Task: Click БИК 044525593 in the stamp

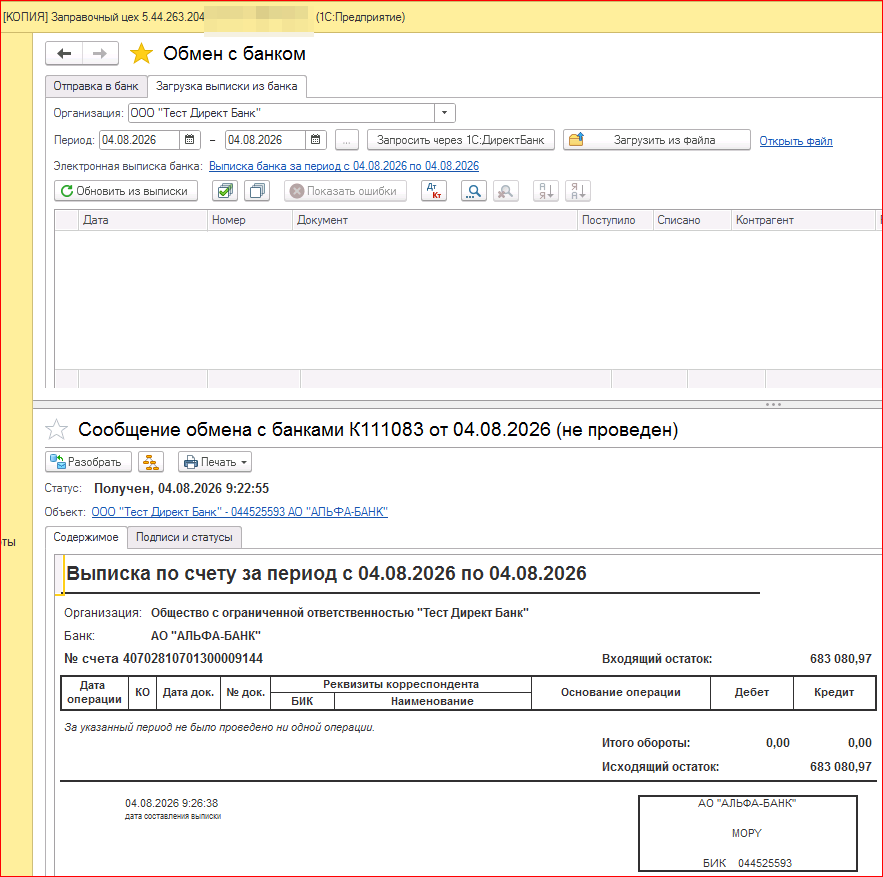Action: (x=747, y=863)
